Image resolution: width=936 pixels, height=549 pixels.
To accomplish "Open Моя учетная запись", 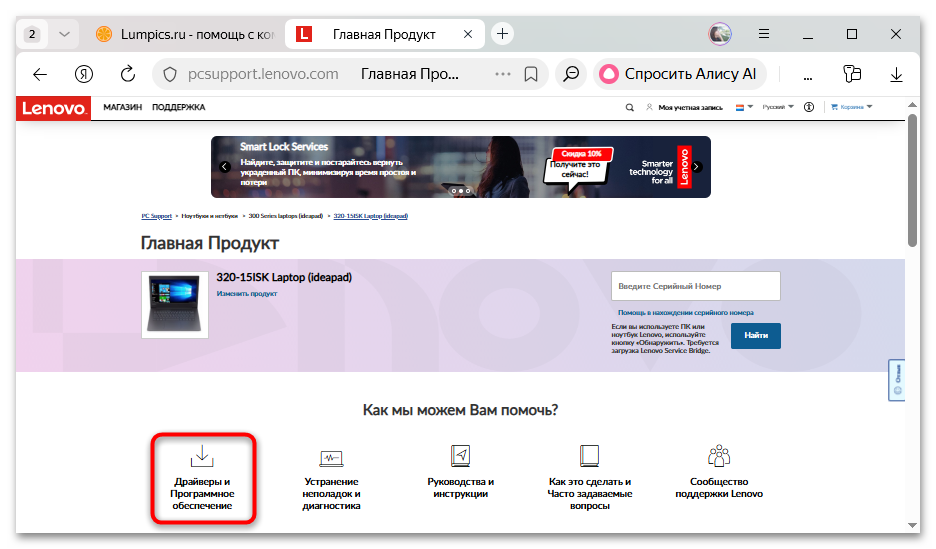I will (x=684, y=107).
